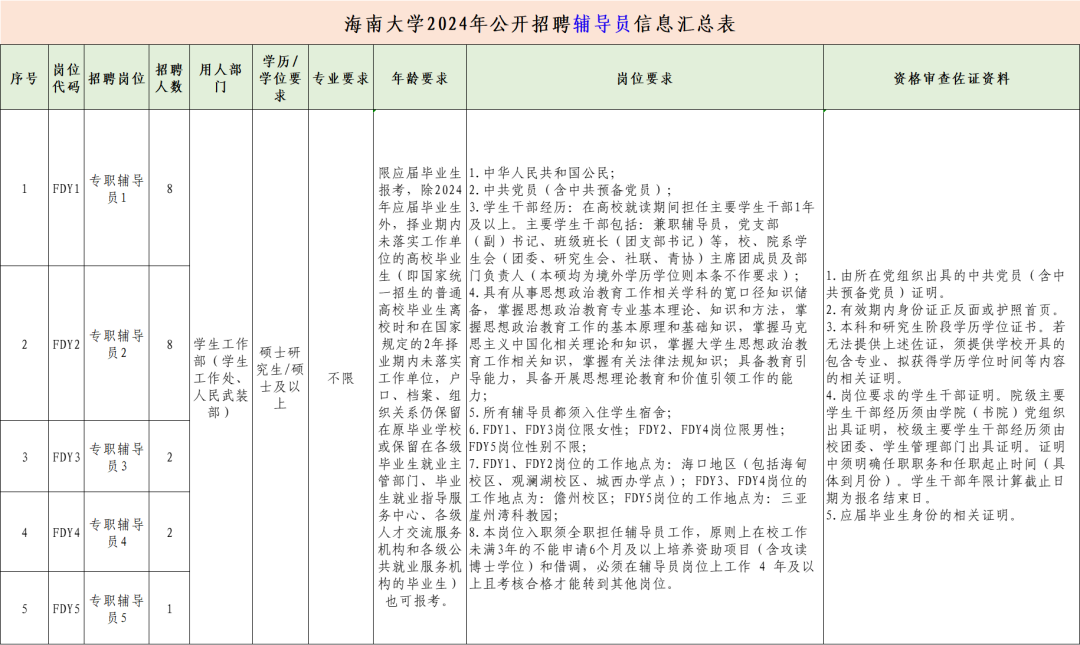Screen dimensions: 1080x645
Task: Click requirement line 1. 中华人民共和国公民
Action: click(543, 173)
